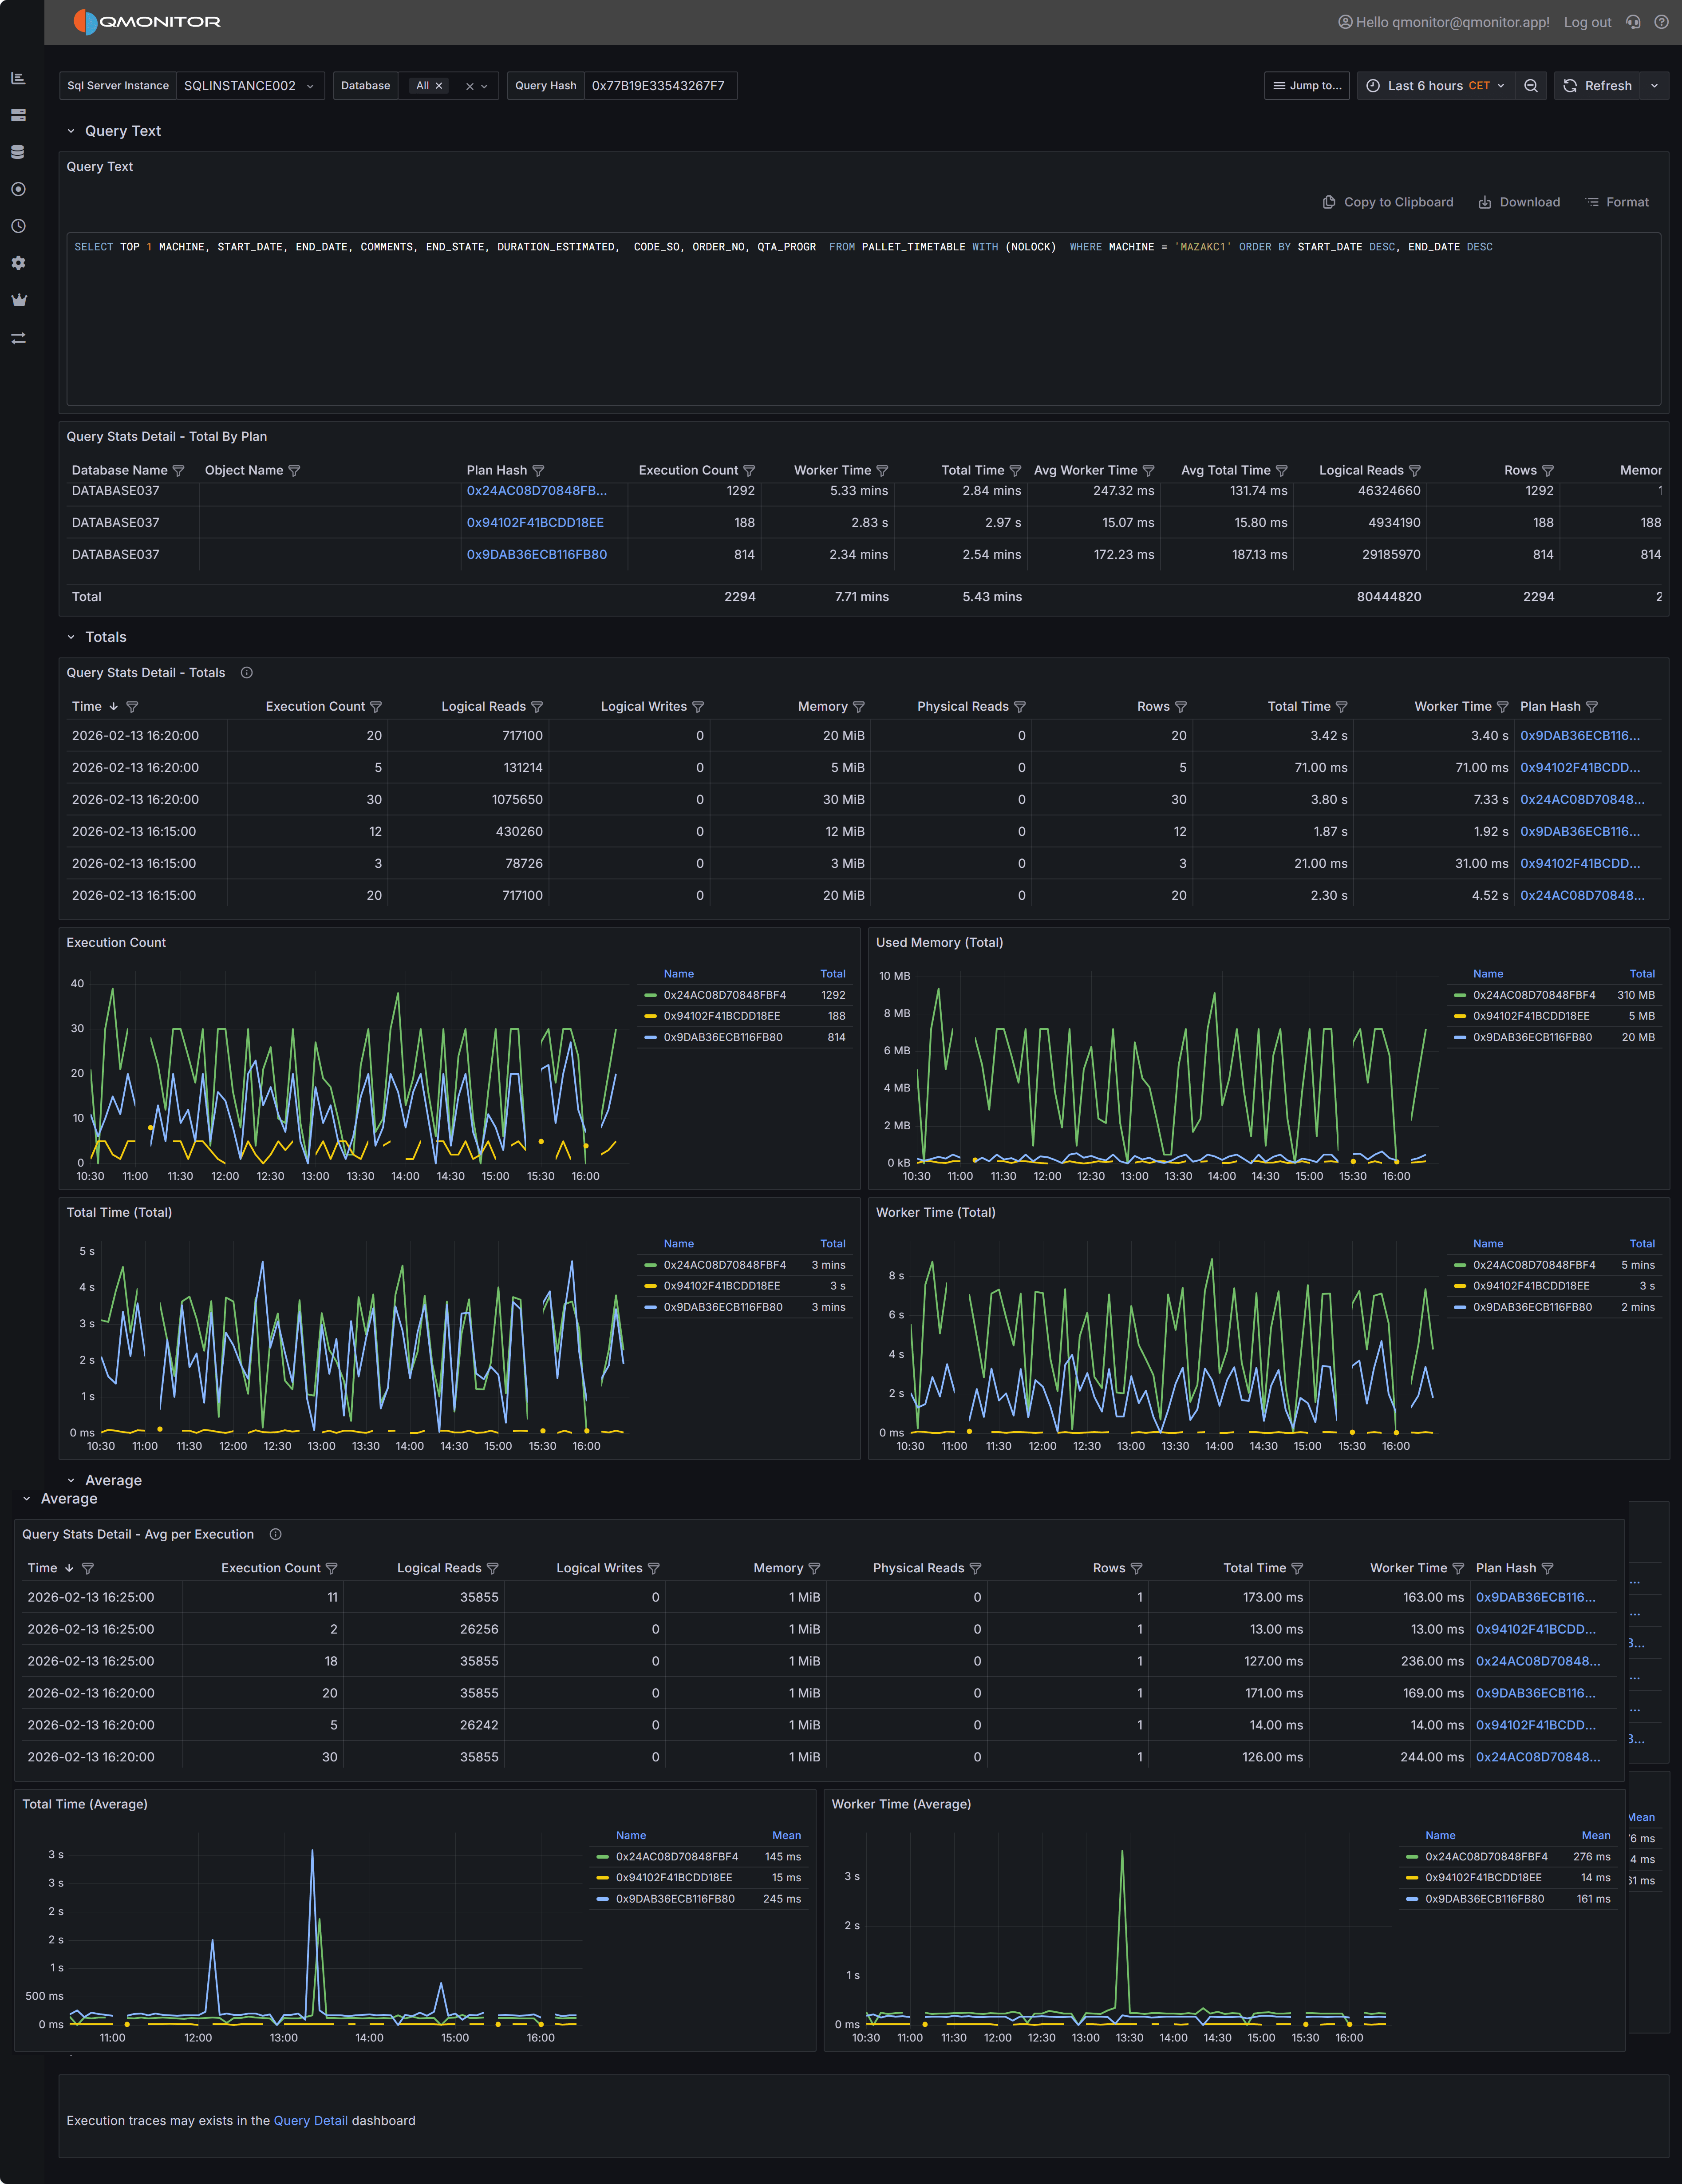Open the SQLINSTANCE002 instance dropdown
Viewport: 1682px width, 2184px height.
click(x=250, y=85)
